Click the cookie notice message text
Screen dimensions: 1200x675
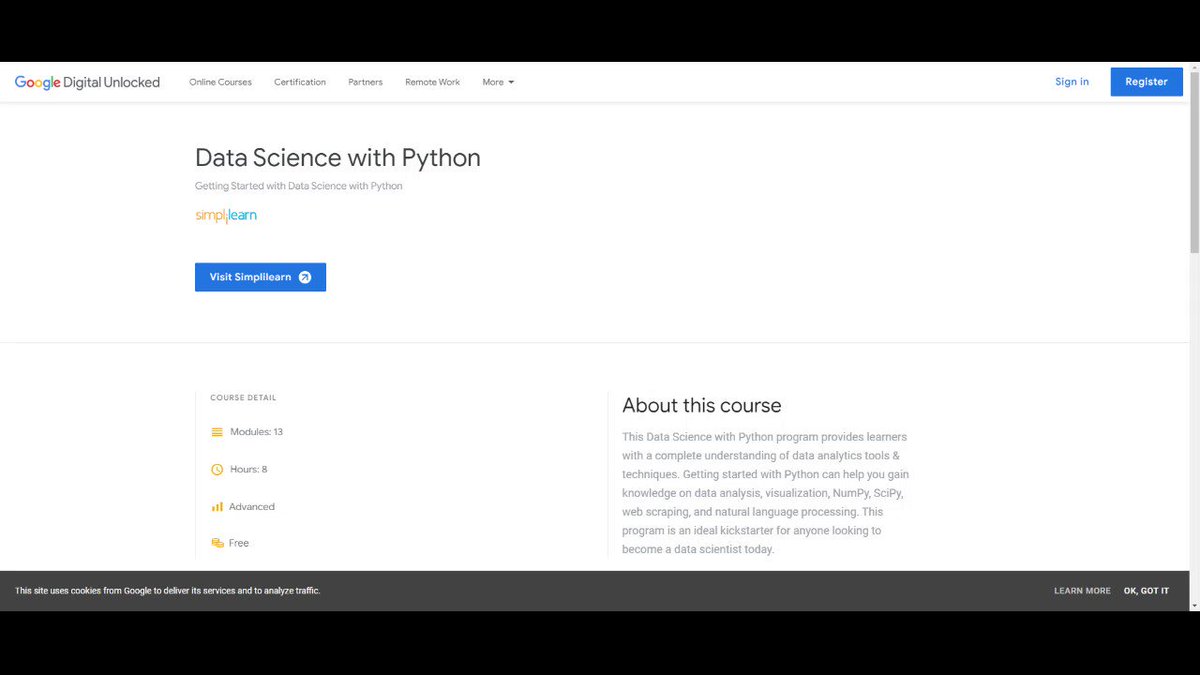tap(167, 591)
